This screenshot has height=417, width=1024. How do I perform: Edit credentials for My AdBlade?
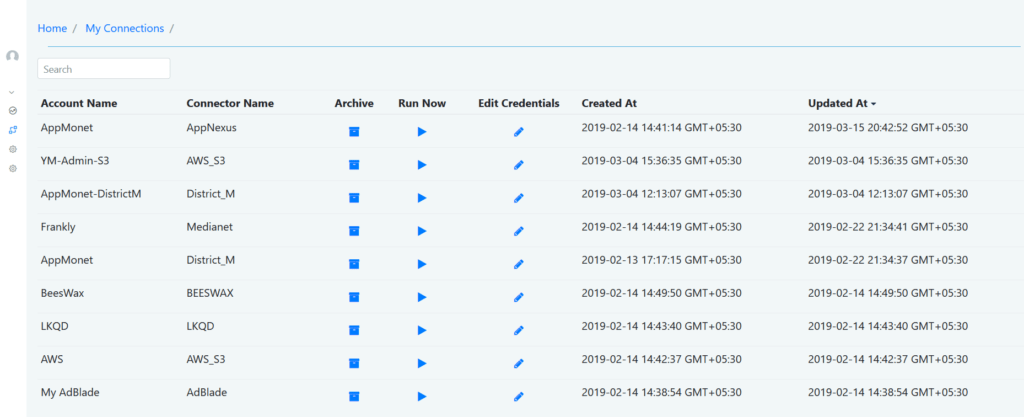point(519,396)
